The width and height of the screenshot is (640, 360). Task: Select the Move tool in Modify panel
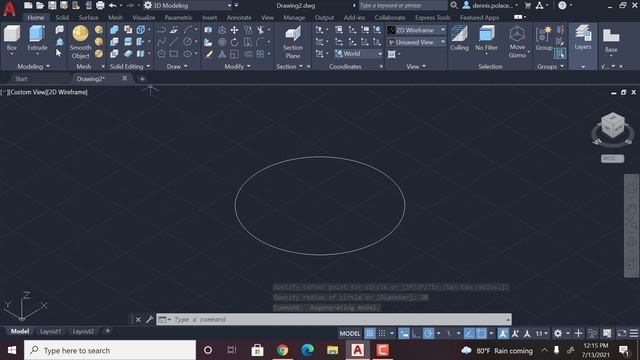[234, 30]
